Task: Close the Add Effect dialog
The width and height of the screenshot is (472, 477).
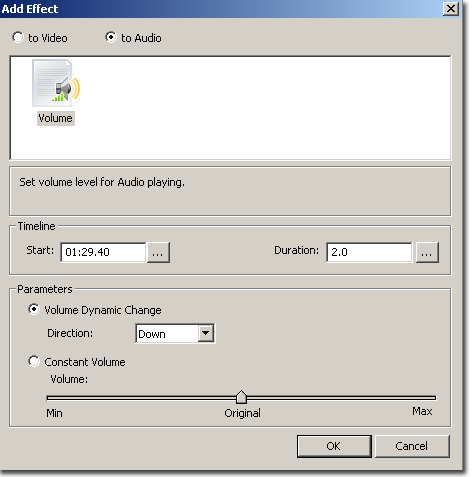Action: (x=451, y=9)
